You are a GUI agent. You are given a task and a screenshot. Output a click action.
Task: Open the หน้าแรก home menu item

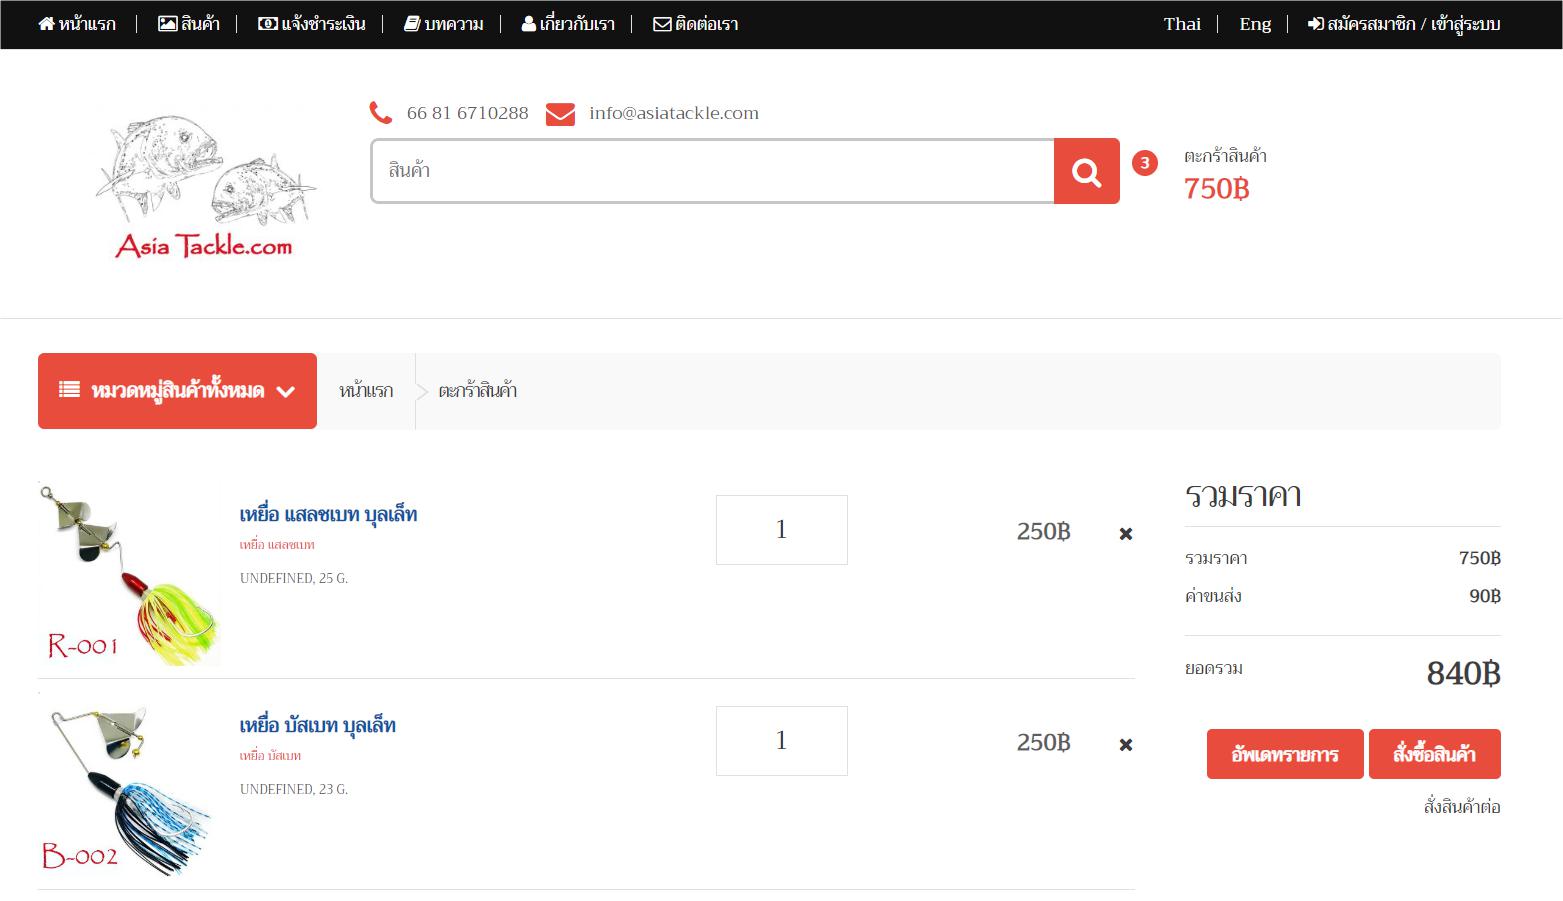coord(77,24)
